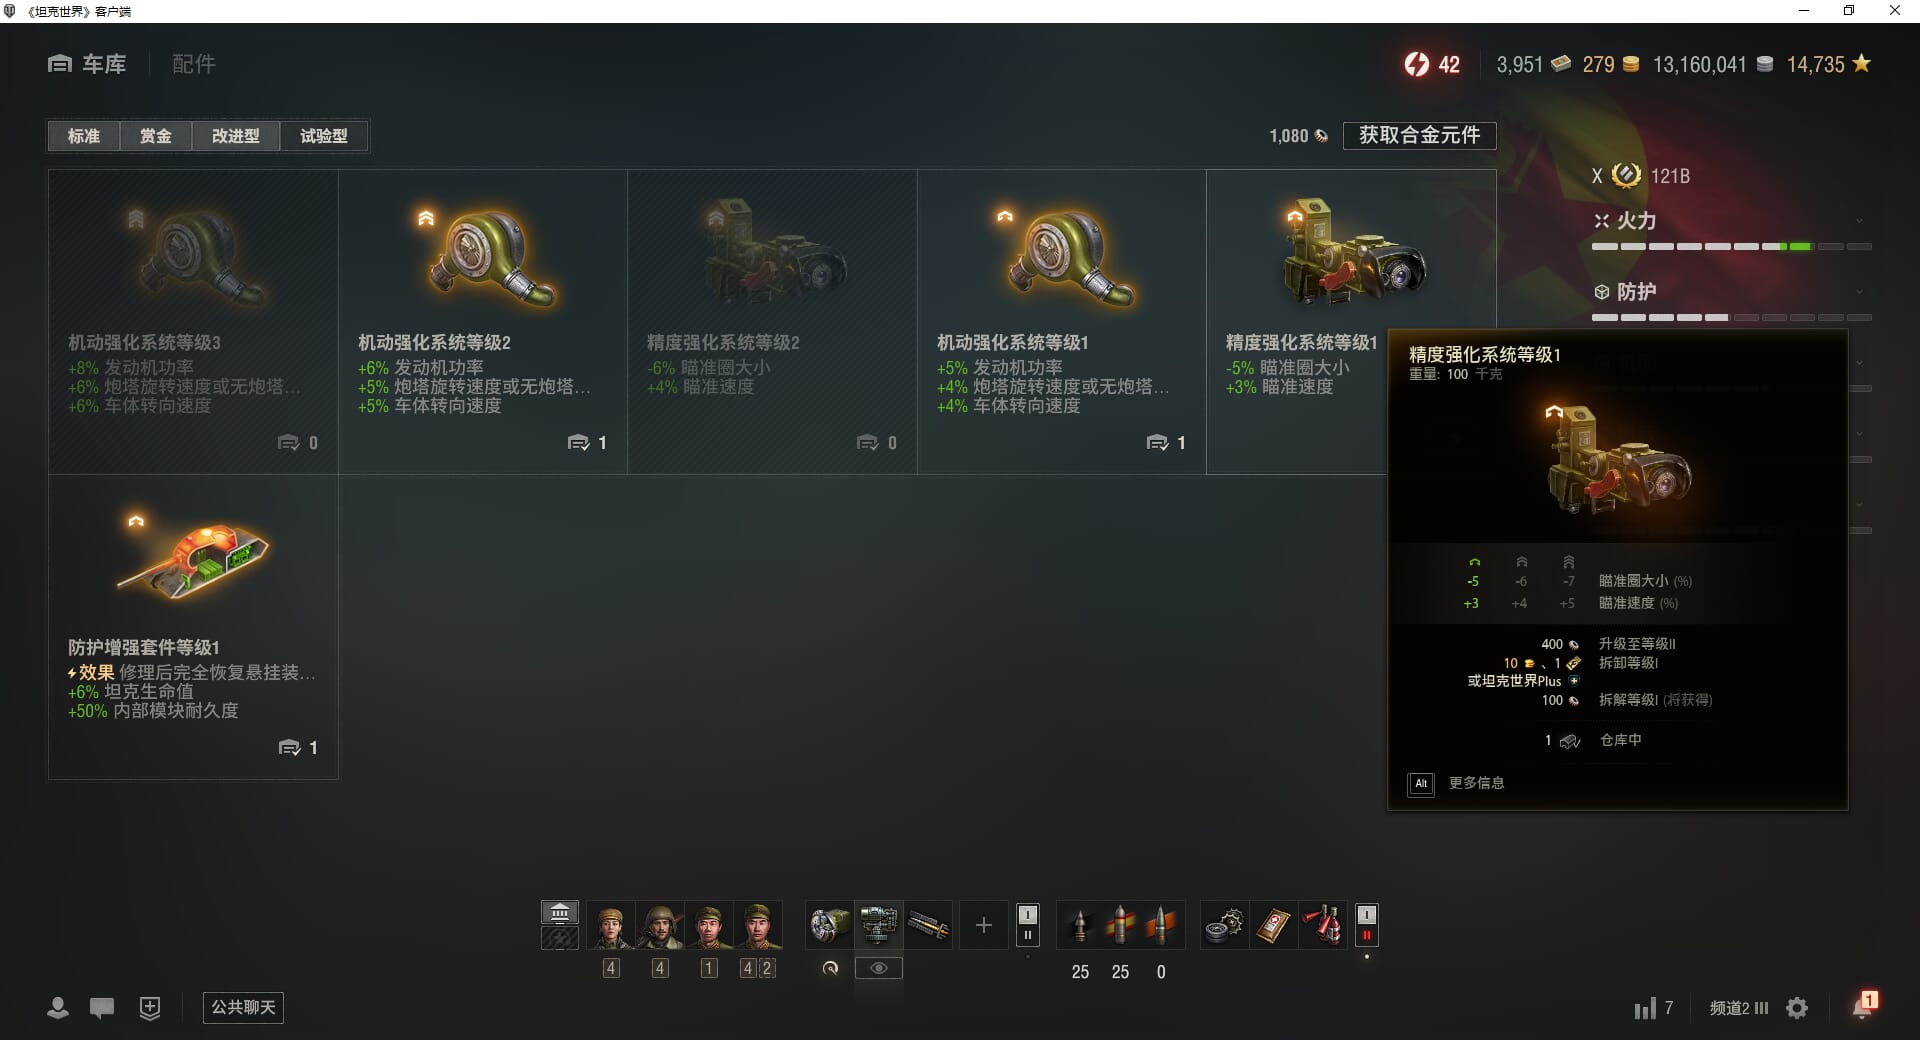Select the 防护增强套件等级1 equipment card
1920x1040 pixels.
(x=193, y=627)
